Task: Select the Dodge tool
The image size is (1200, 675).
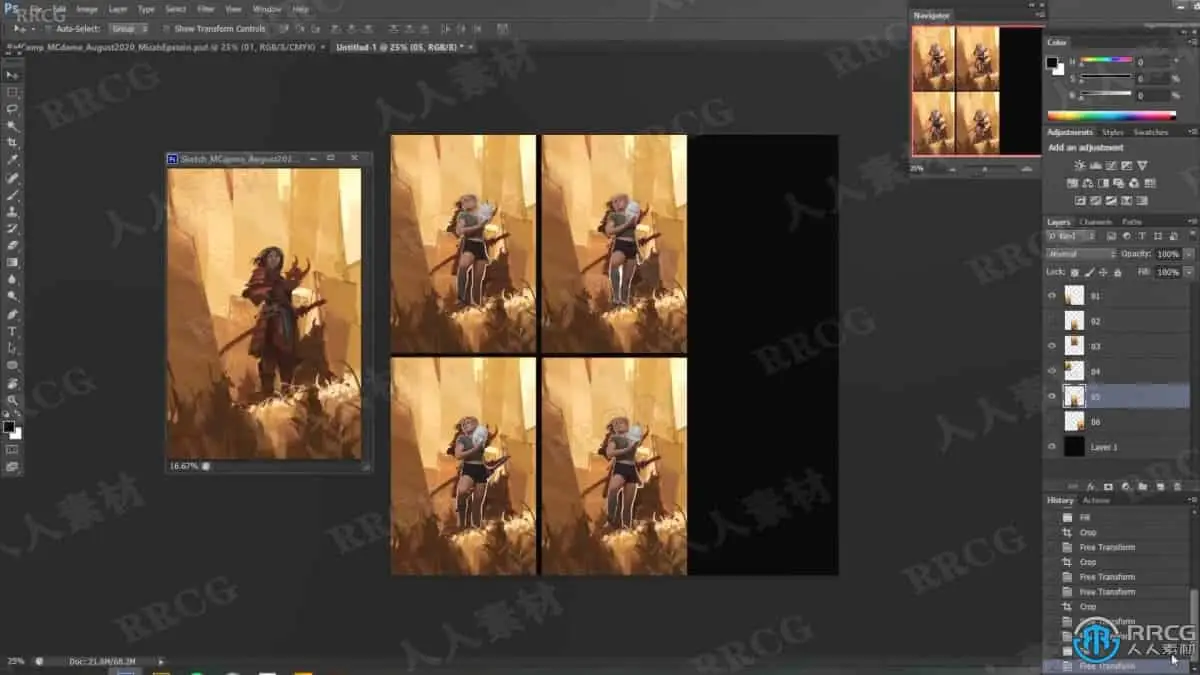Action: click(12, 296)
